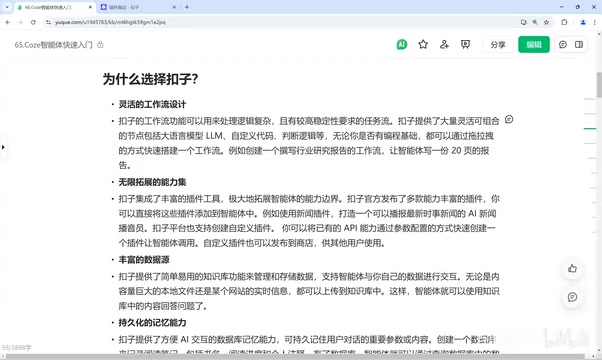Click bullet heading 持久化的记忆能力

click(x=152, y=323)
